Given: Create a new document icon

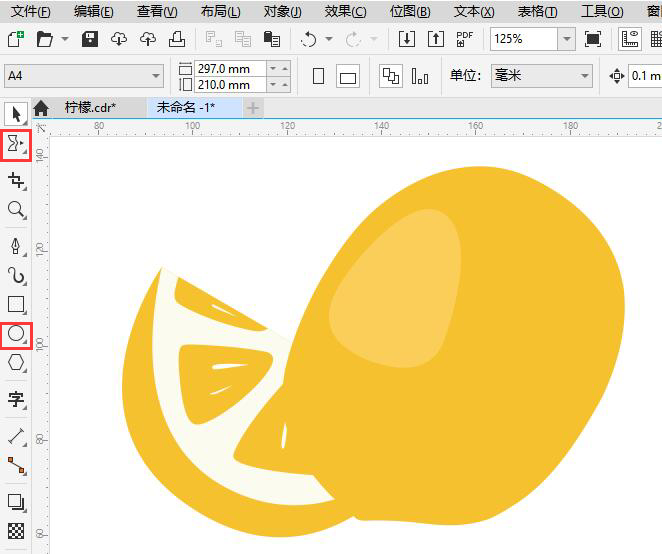Looking at the screenshot, I should click(16, 39).
